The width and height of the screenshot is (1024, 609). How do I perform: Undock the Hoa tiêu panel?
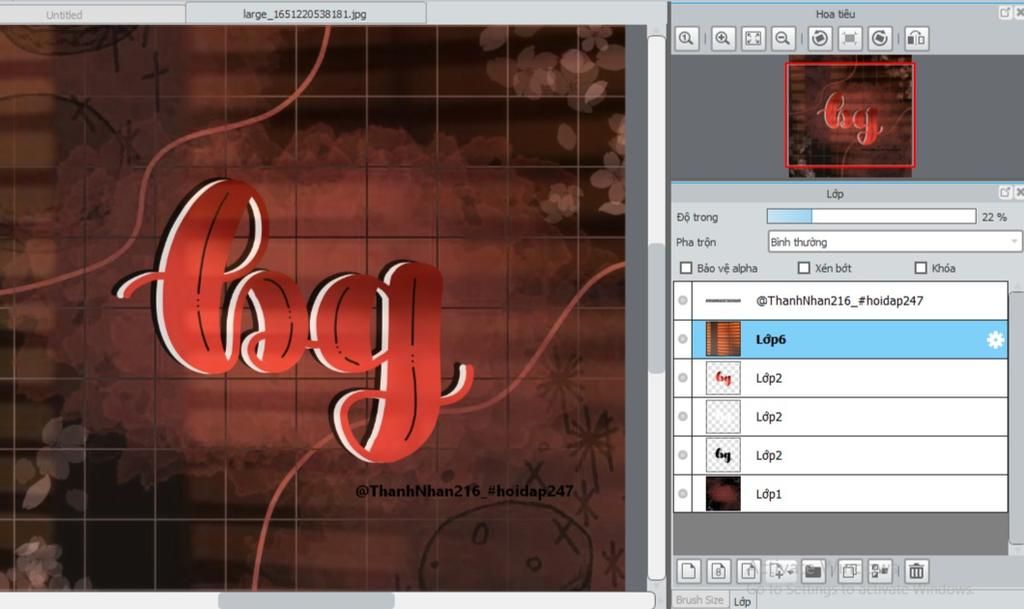(1005, 12)
